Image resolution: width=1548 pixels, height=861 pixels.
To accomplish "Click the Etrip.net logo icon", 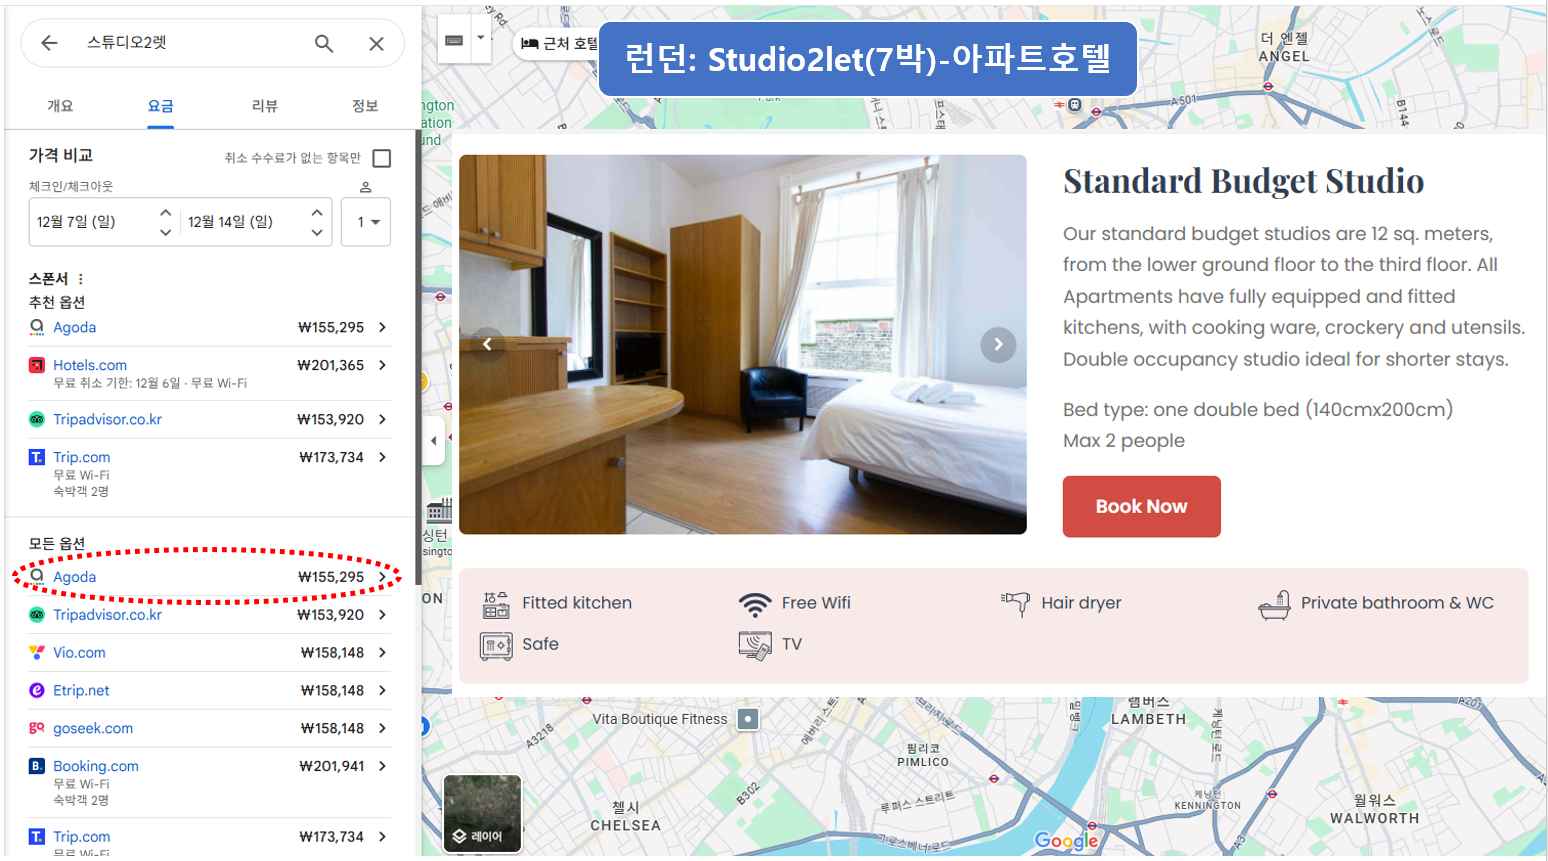I will [x=37, y=691].
